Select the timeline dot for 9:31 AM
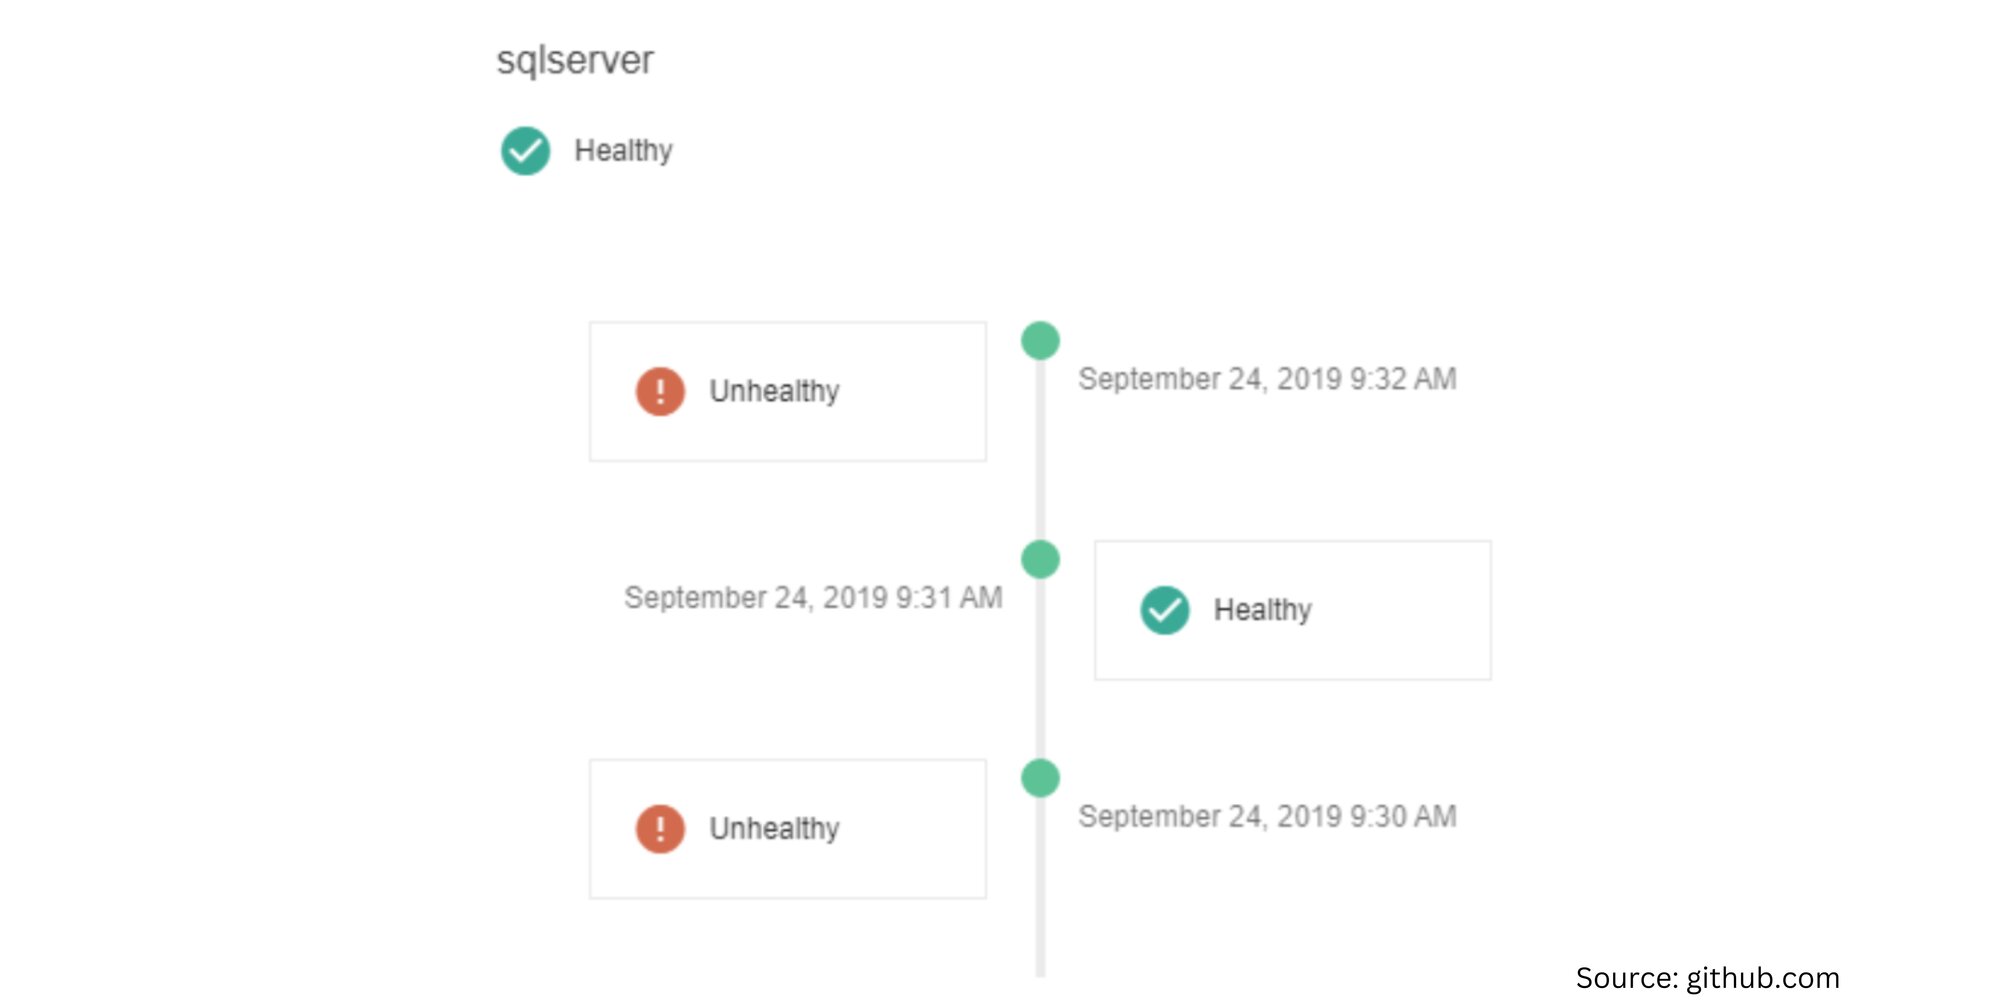 1040,559
